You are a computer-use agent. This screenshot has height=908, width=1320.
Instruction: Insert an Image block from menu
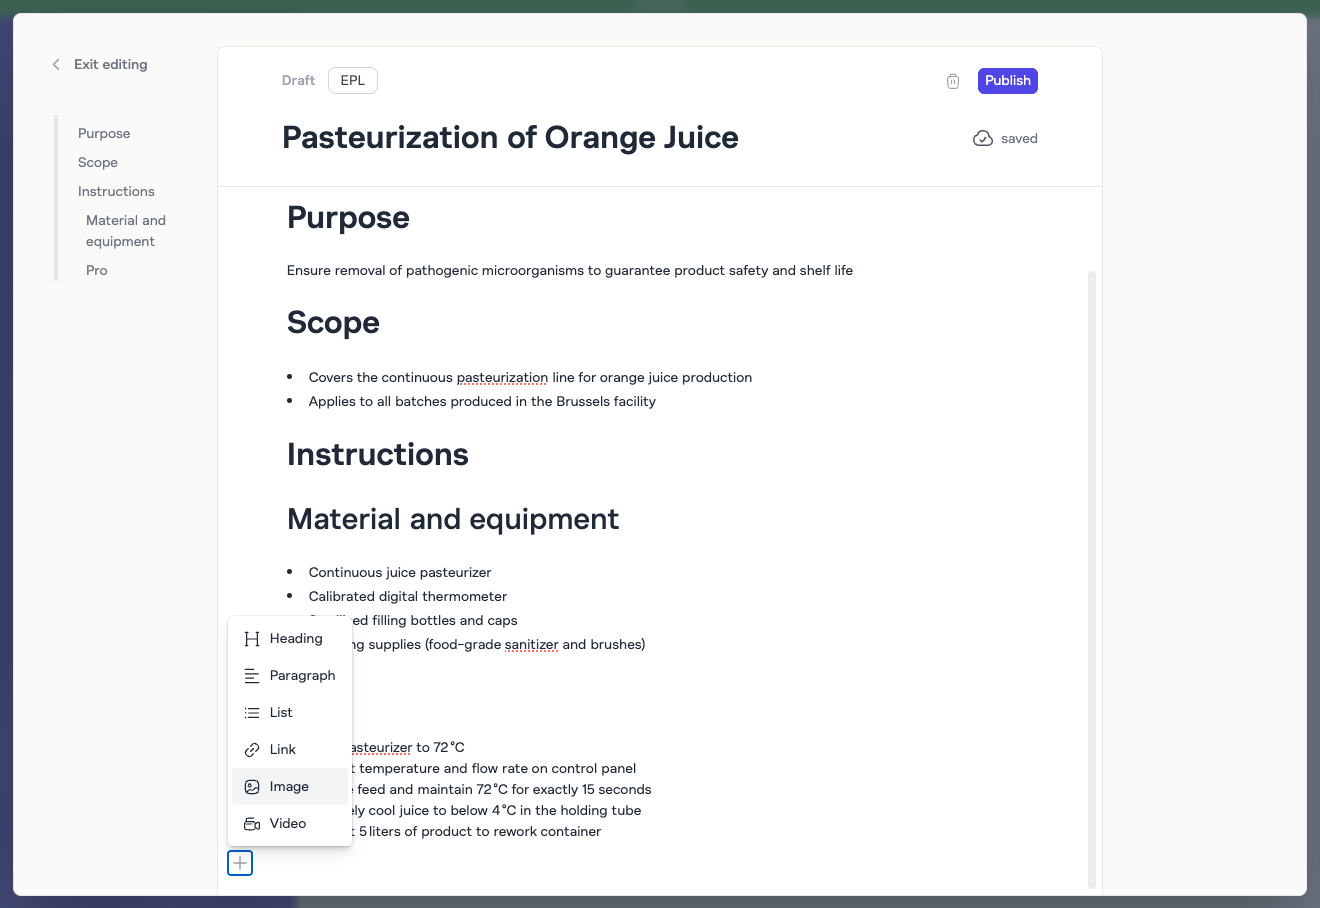tap(290, 787)
